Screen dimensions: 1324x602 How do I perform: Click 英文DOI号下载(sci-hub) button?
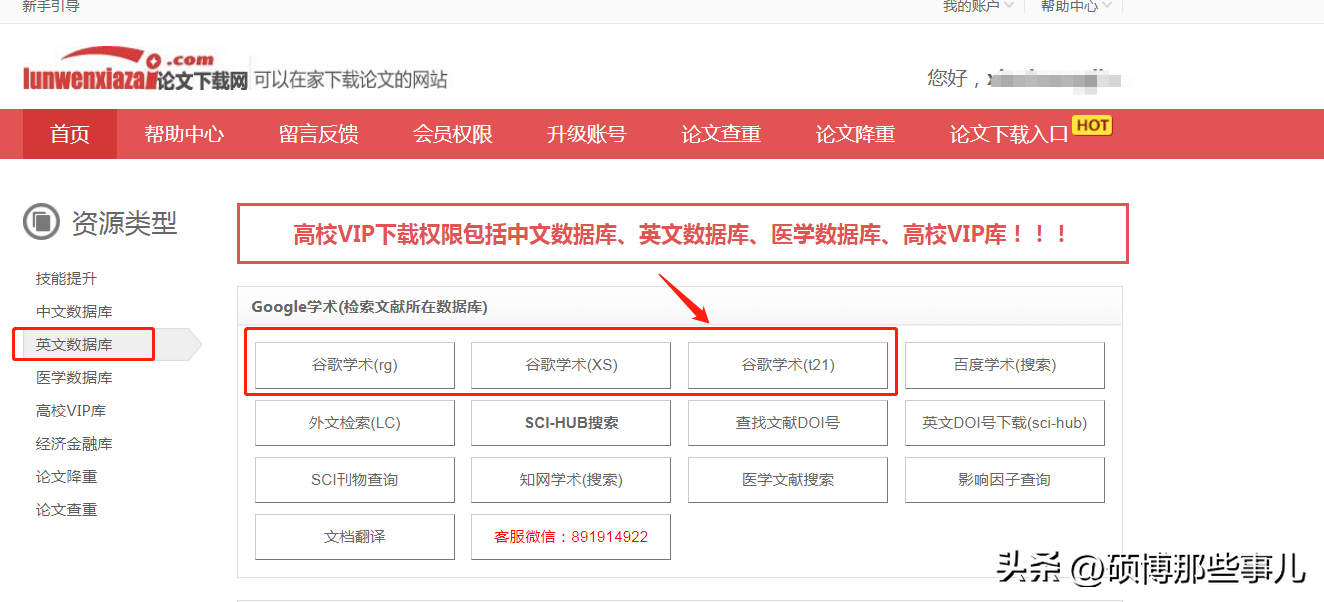pyautogui.click(x=1005, y=423)
